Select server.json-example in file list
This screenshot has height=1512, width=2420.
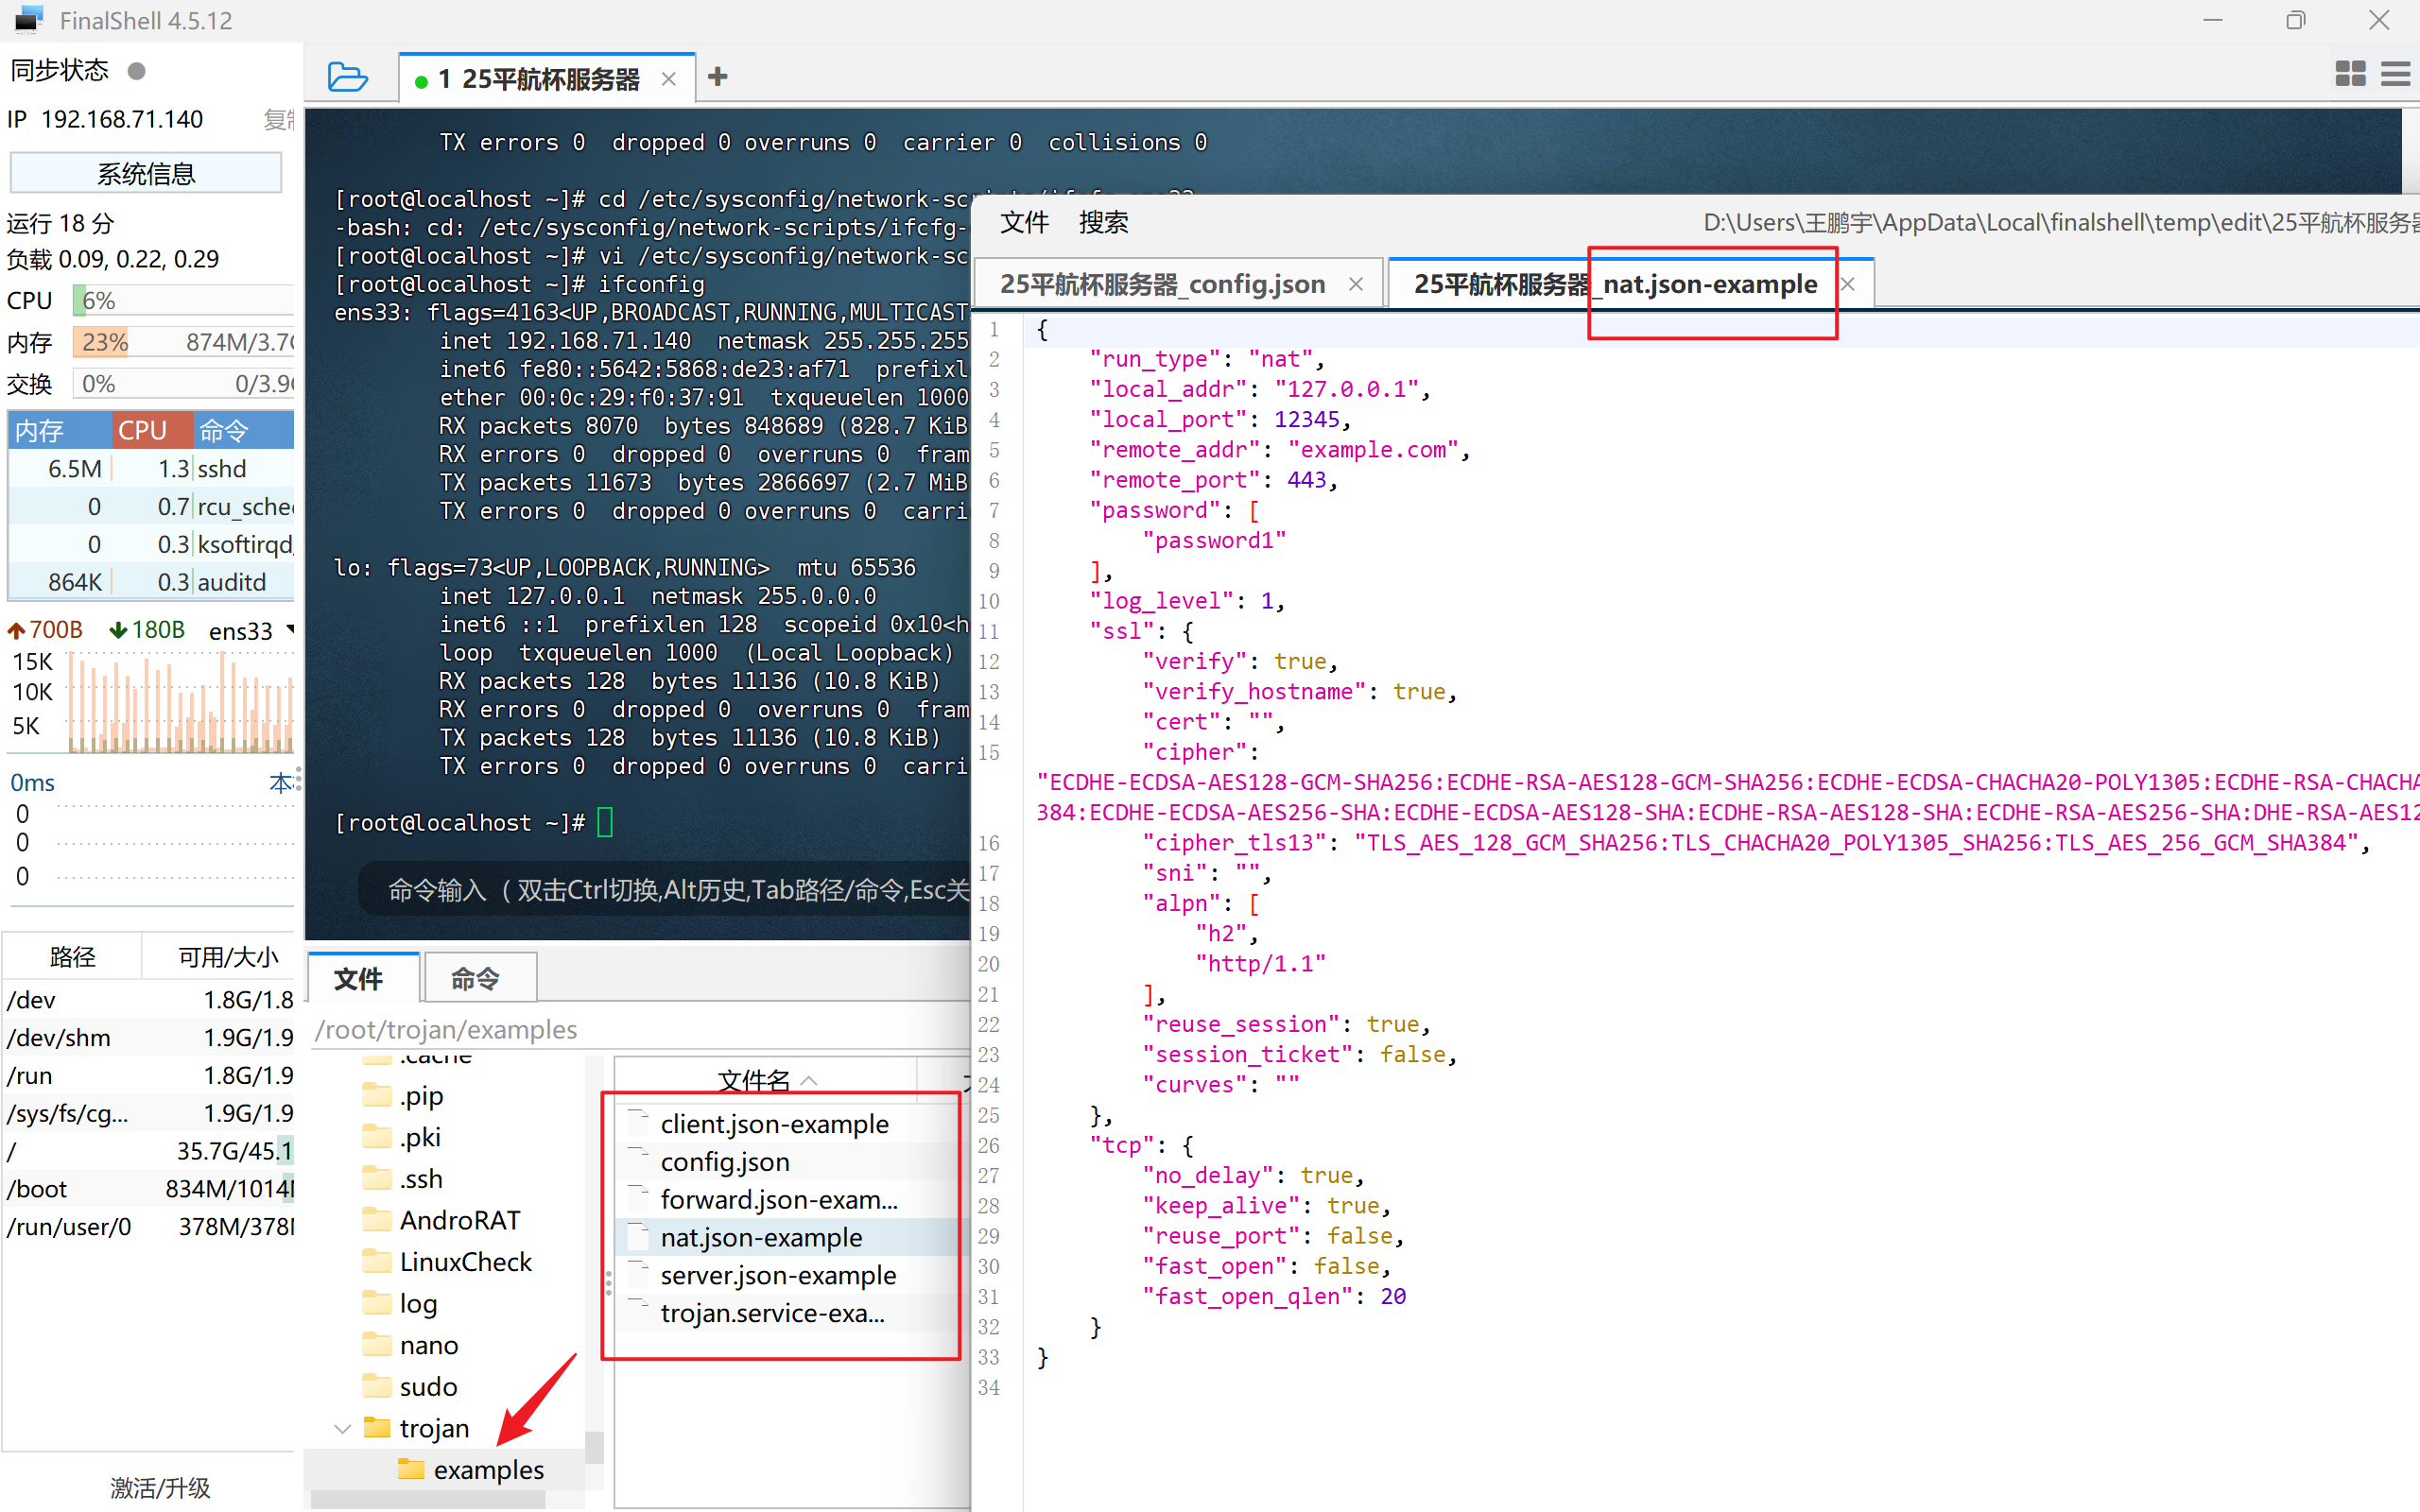pos(778,1275)
